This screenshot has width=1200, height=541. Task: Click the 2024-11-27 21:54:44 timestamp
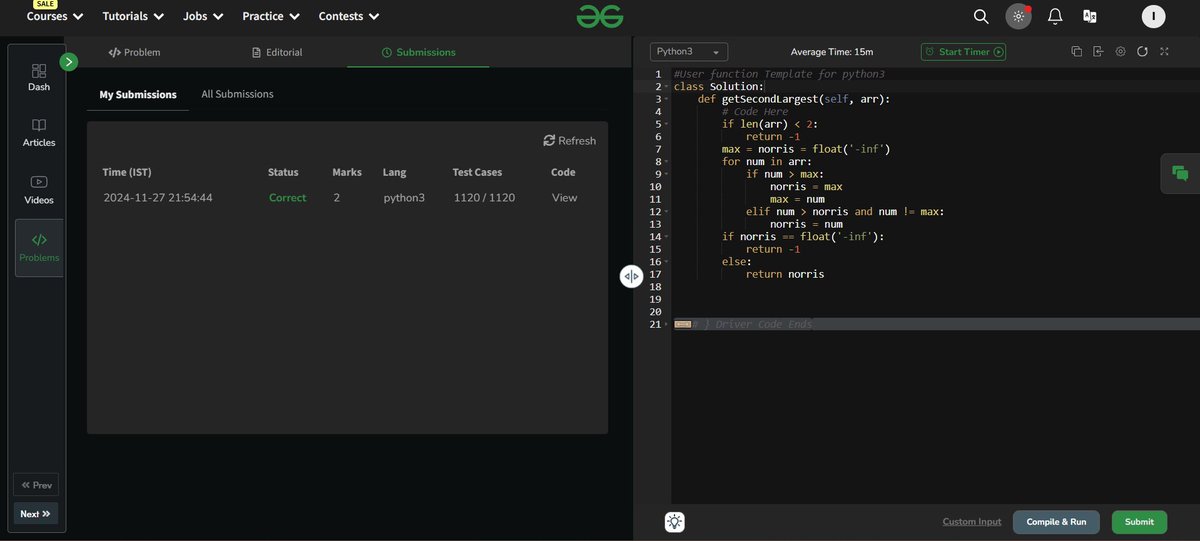pos(158,198)
